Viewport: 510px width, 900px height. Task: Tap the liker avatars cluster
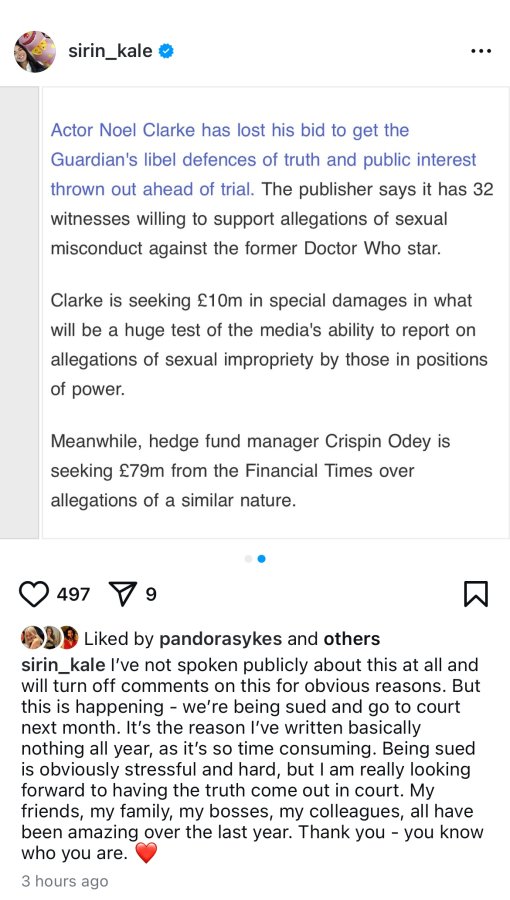tap(49, 638)
